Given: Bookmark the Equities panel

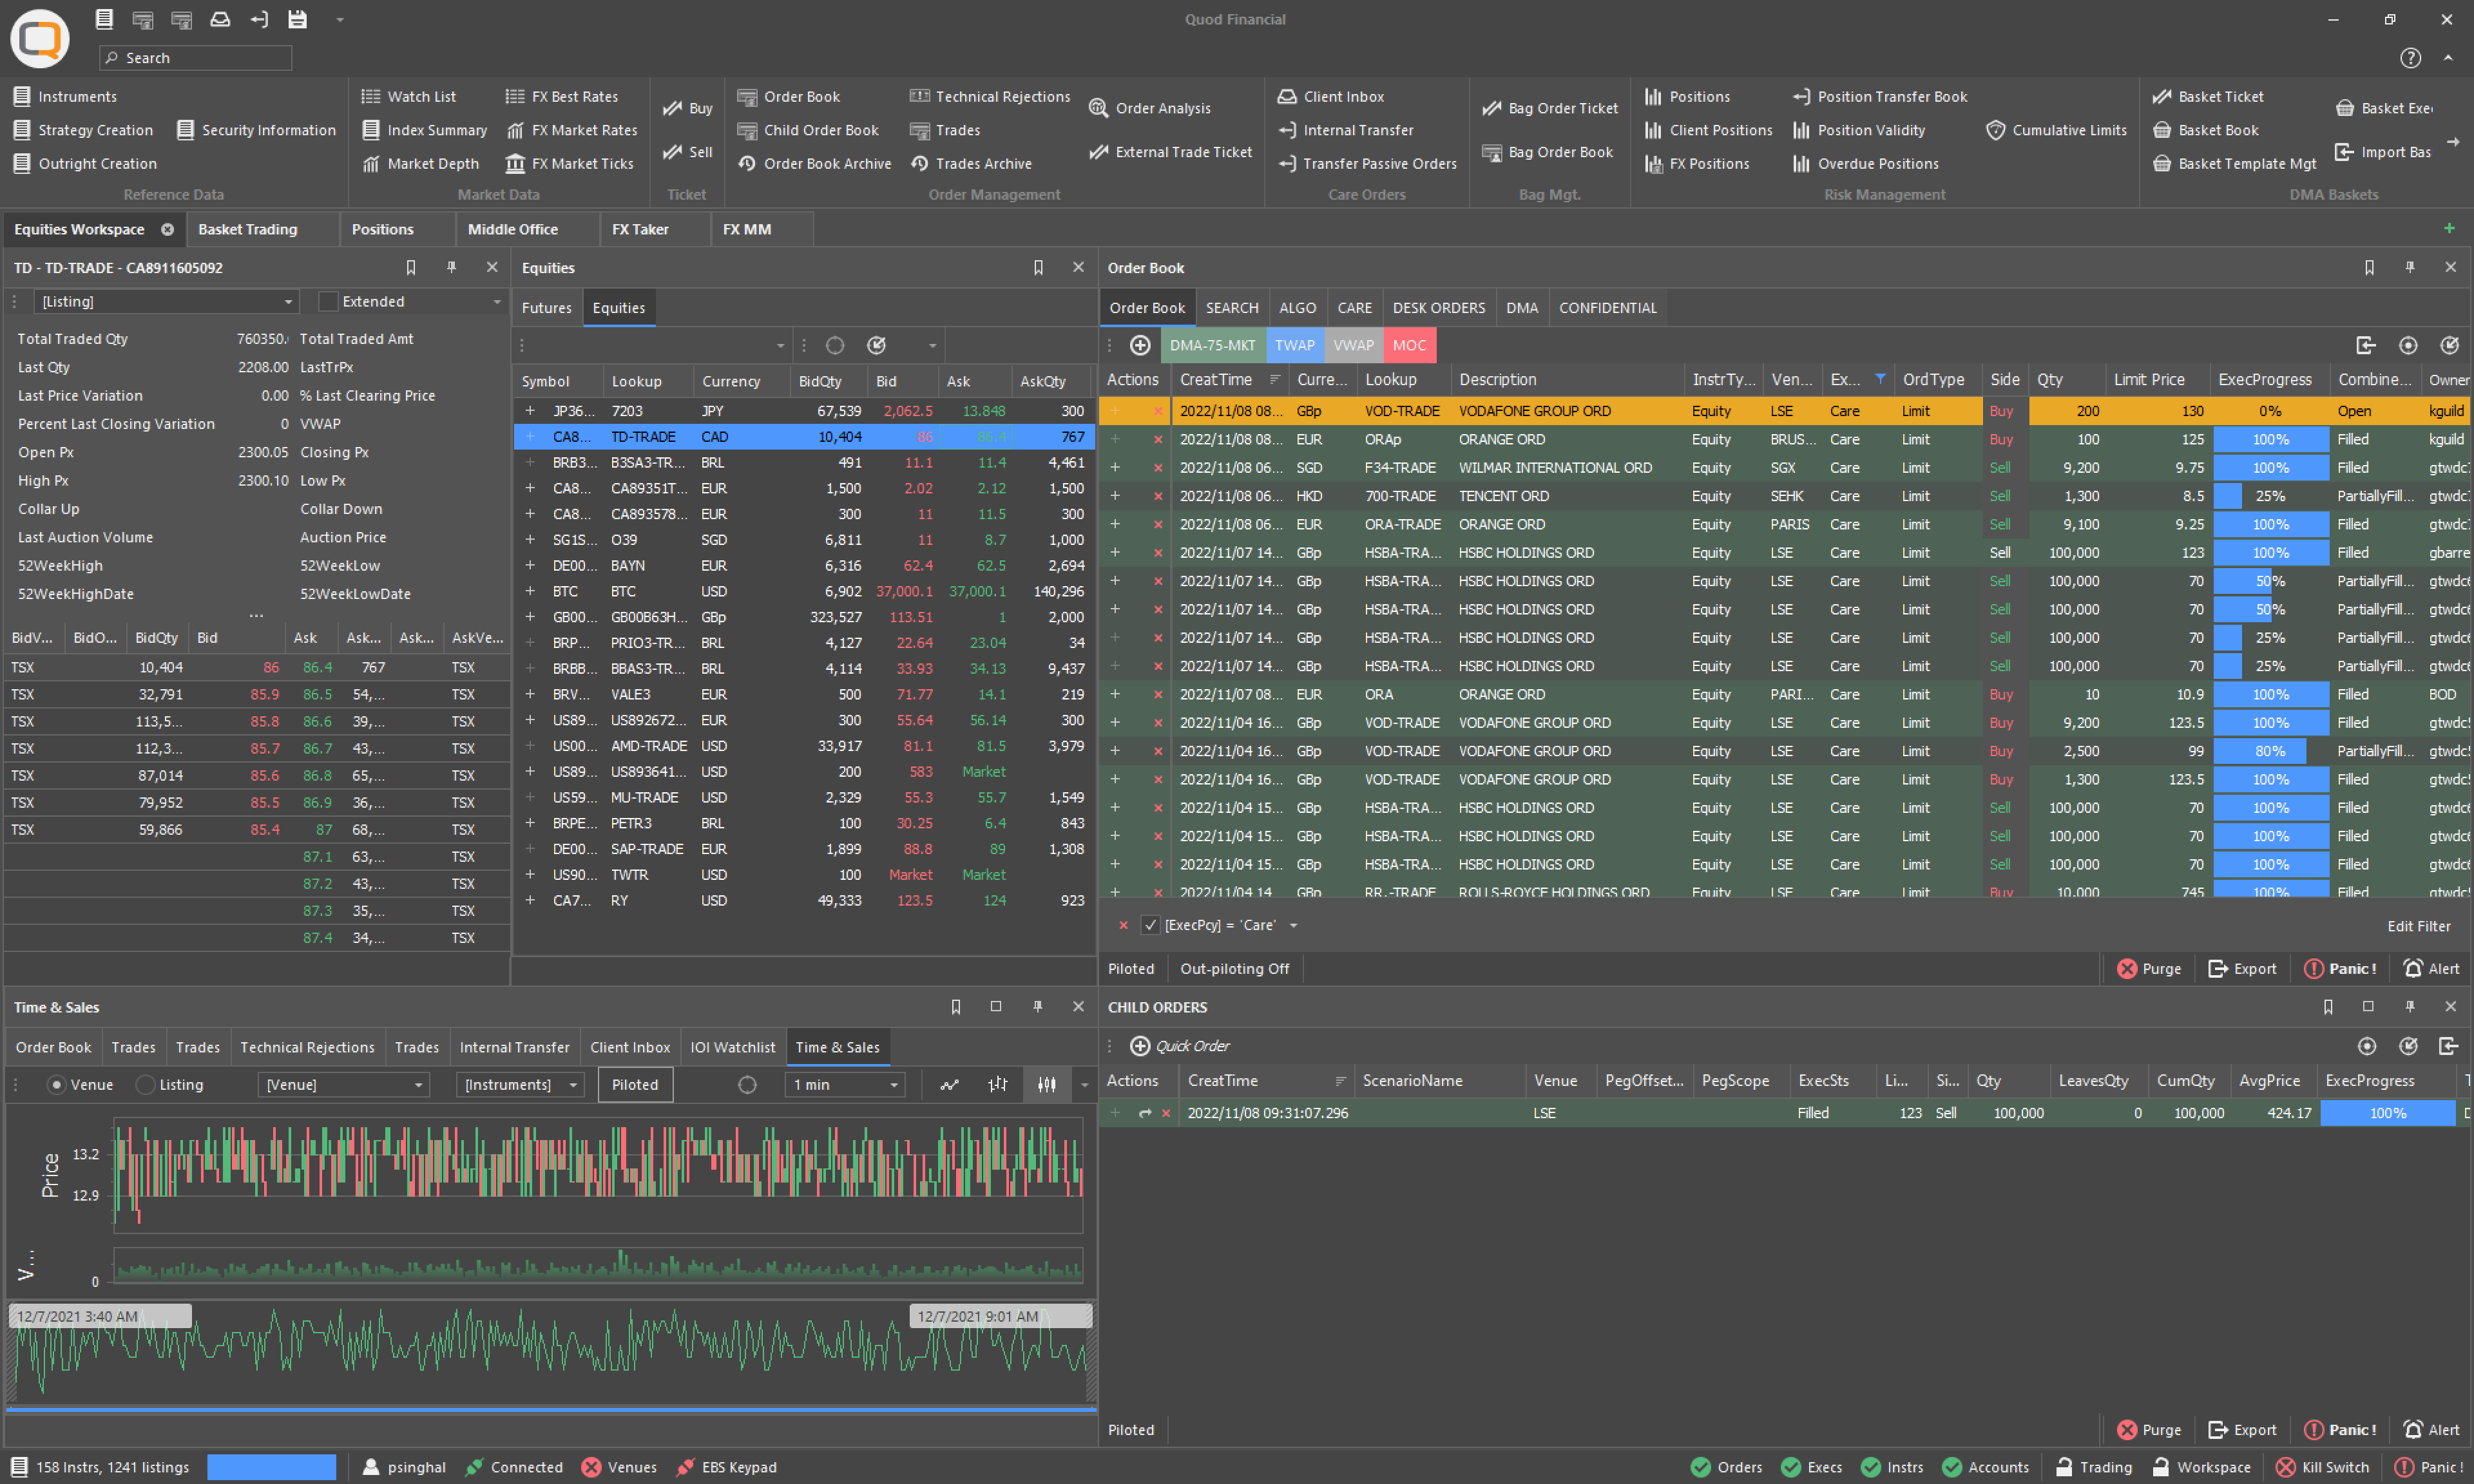Looking at the screenshot, I should click(1038, 267).
